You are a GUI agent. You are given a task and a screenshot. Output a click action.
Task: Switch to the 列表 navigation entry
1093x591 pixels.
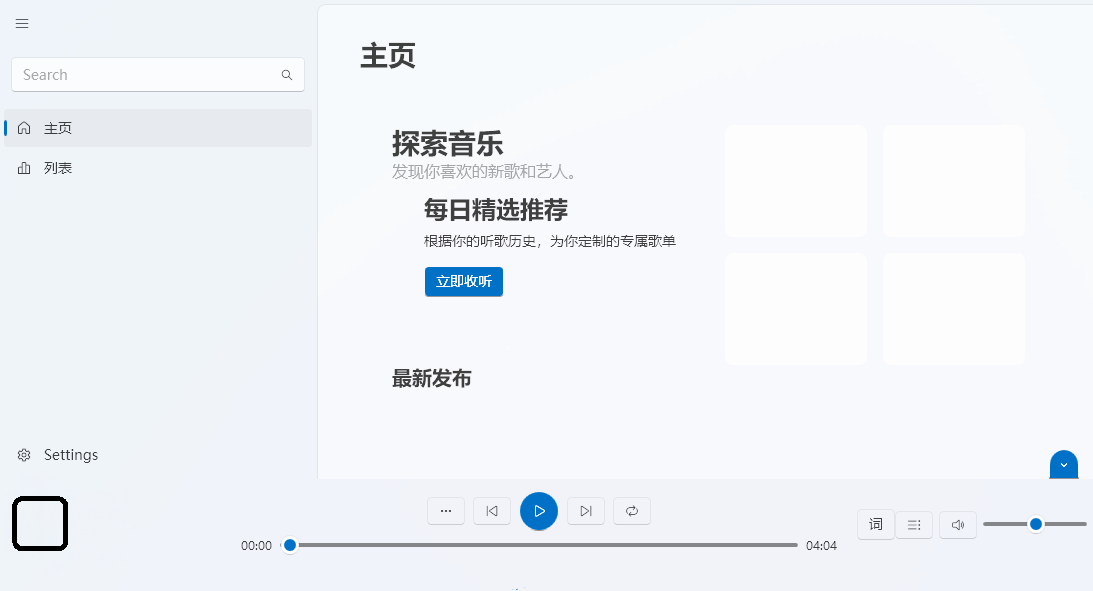pyautogui.click(x=55, y=167)
